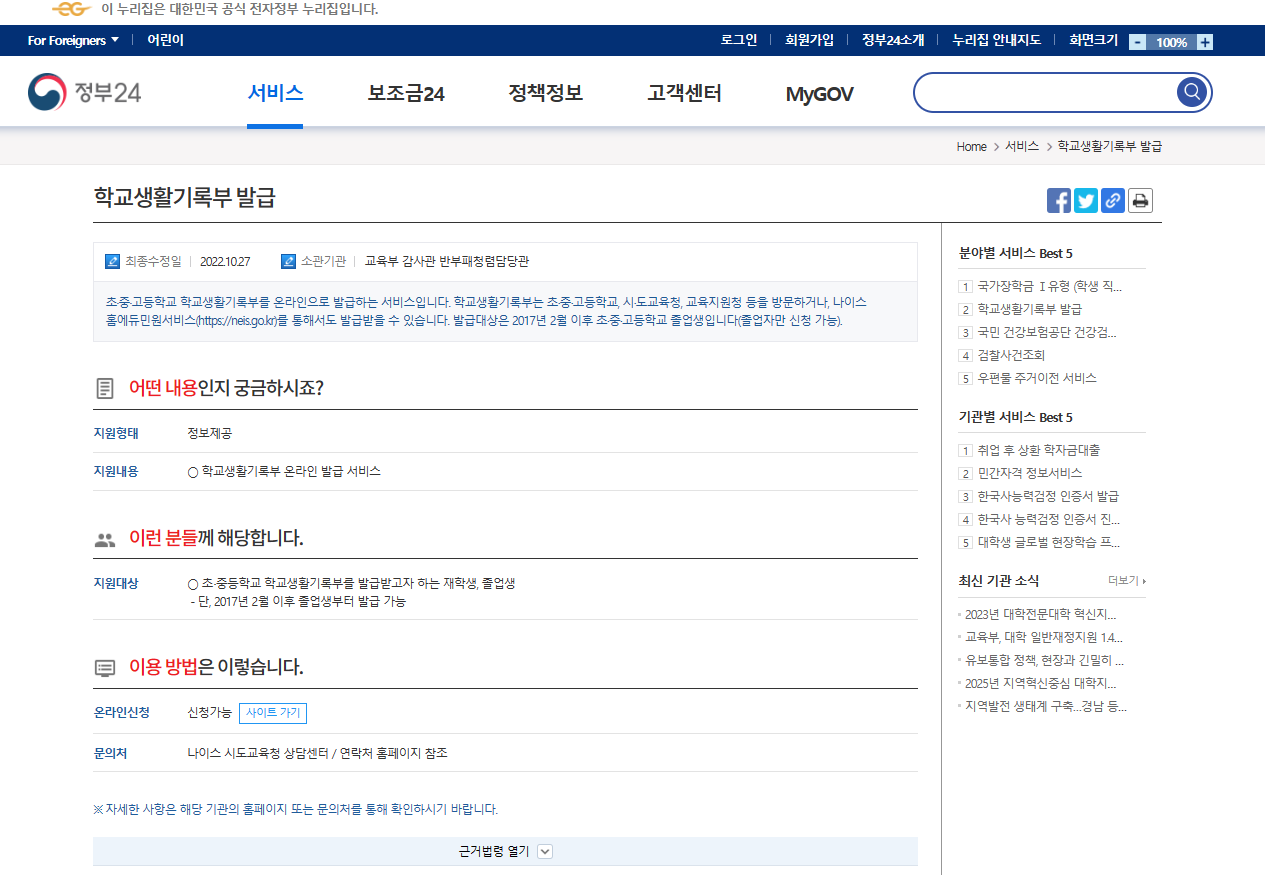Click the search magnifier icon
This screenshot has height=875, width=1265.
click(1191, 91)
